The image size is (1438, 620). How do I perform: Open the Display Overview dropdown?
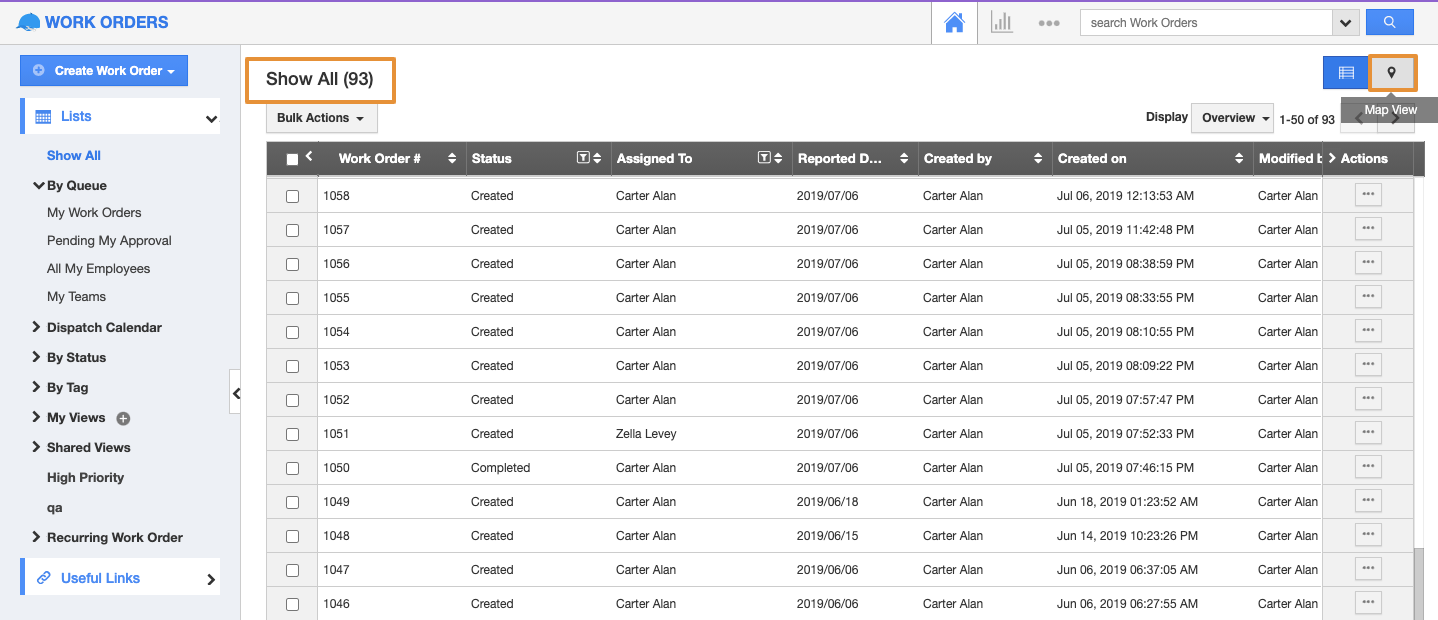(1232, 118)
